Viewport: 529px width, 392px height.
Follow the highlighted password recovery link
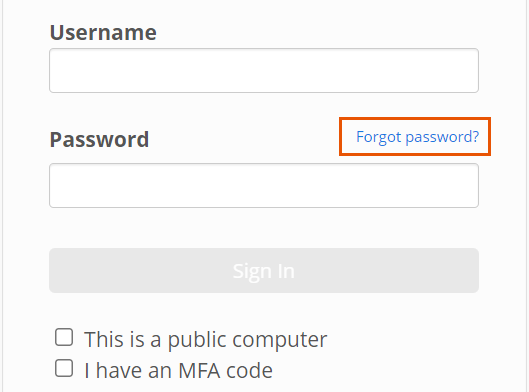tap(417, 137)
